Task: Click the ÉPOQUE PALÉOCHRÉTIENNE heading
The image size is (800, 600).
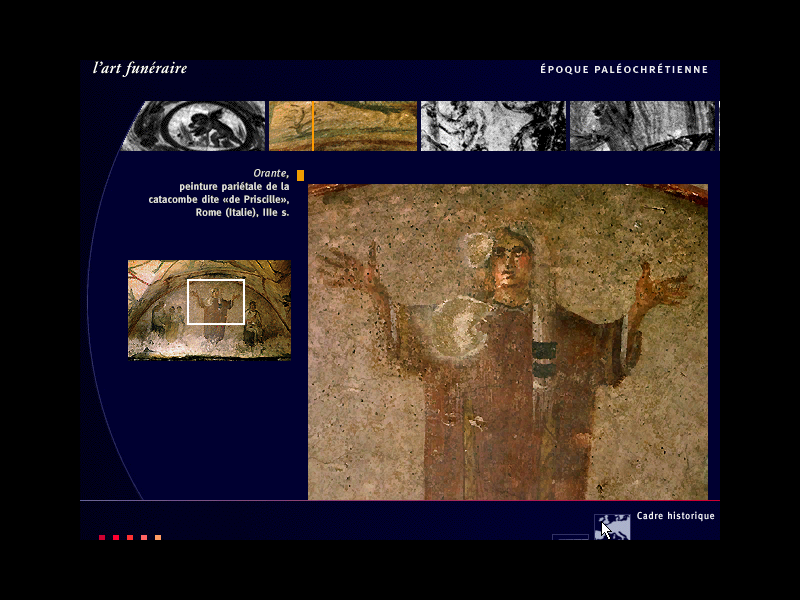Action: [x=624, y=69]
